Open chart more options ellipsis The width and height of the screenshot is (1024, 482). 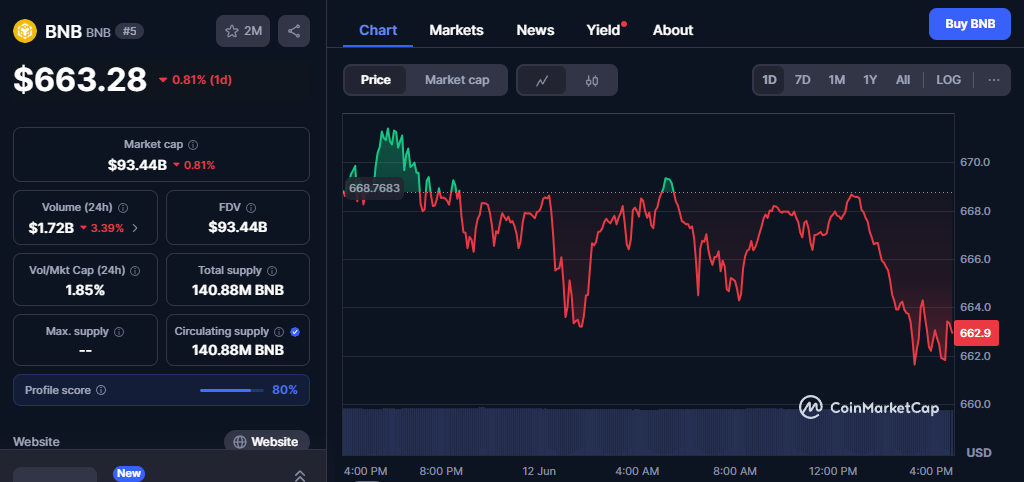994,80
